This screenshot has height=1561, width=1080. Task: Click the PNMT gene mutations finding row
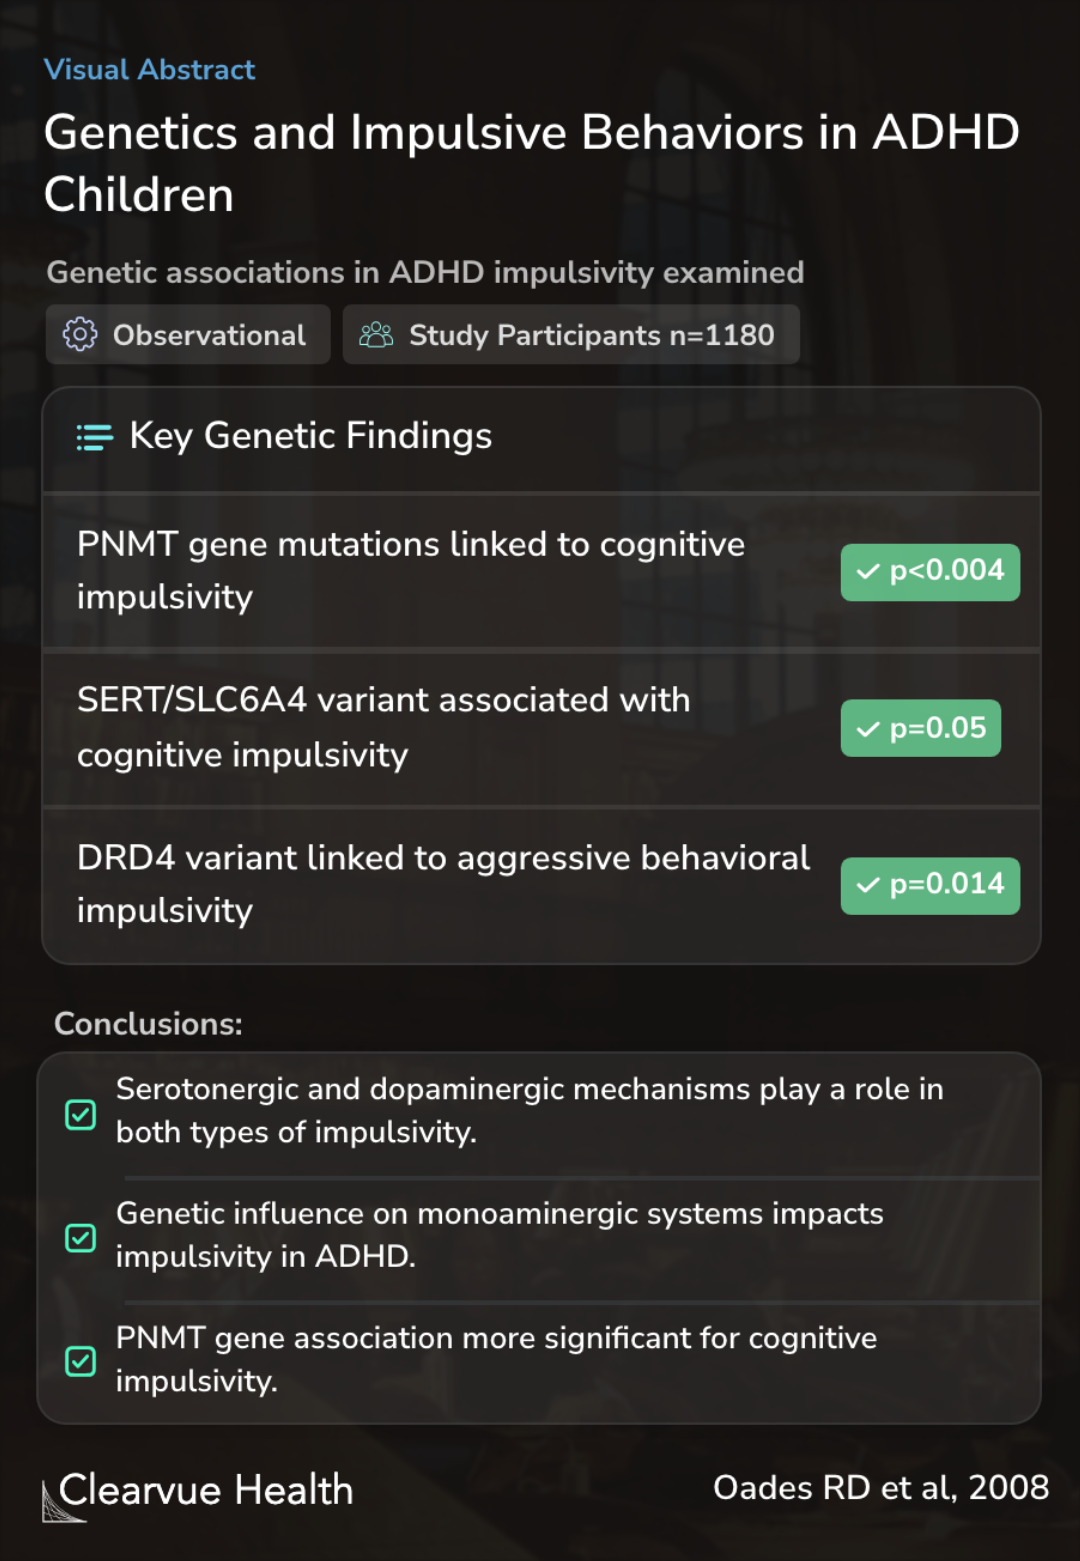(541, 571)
